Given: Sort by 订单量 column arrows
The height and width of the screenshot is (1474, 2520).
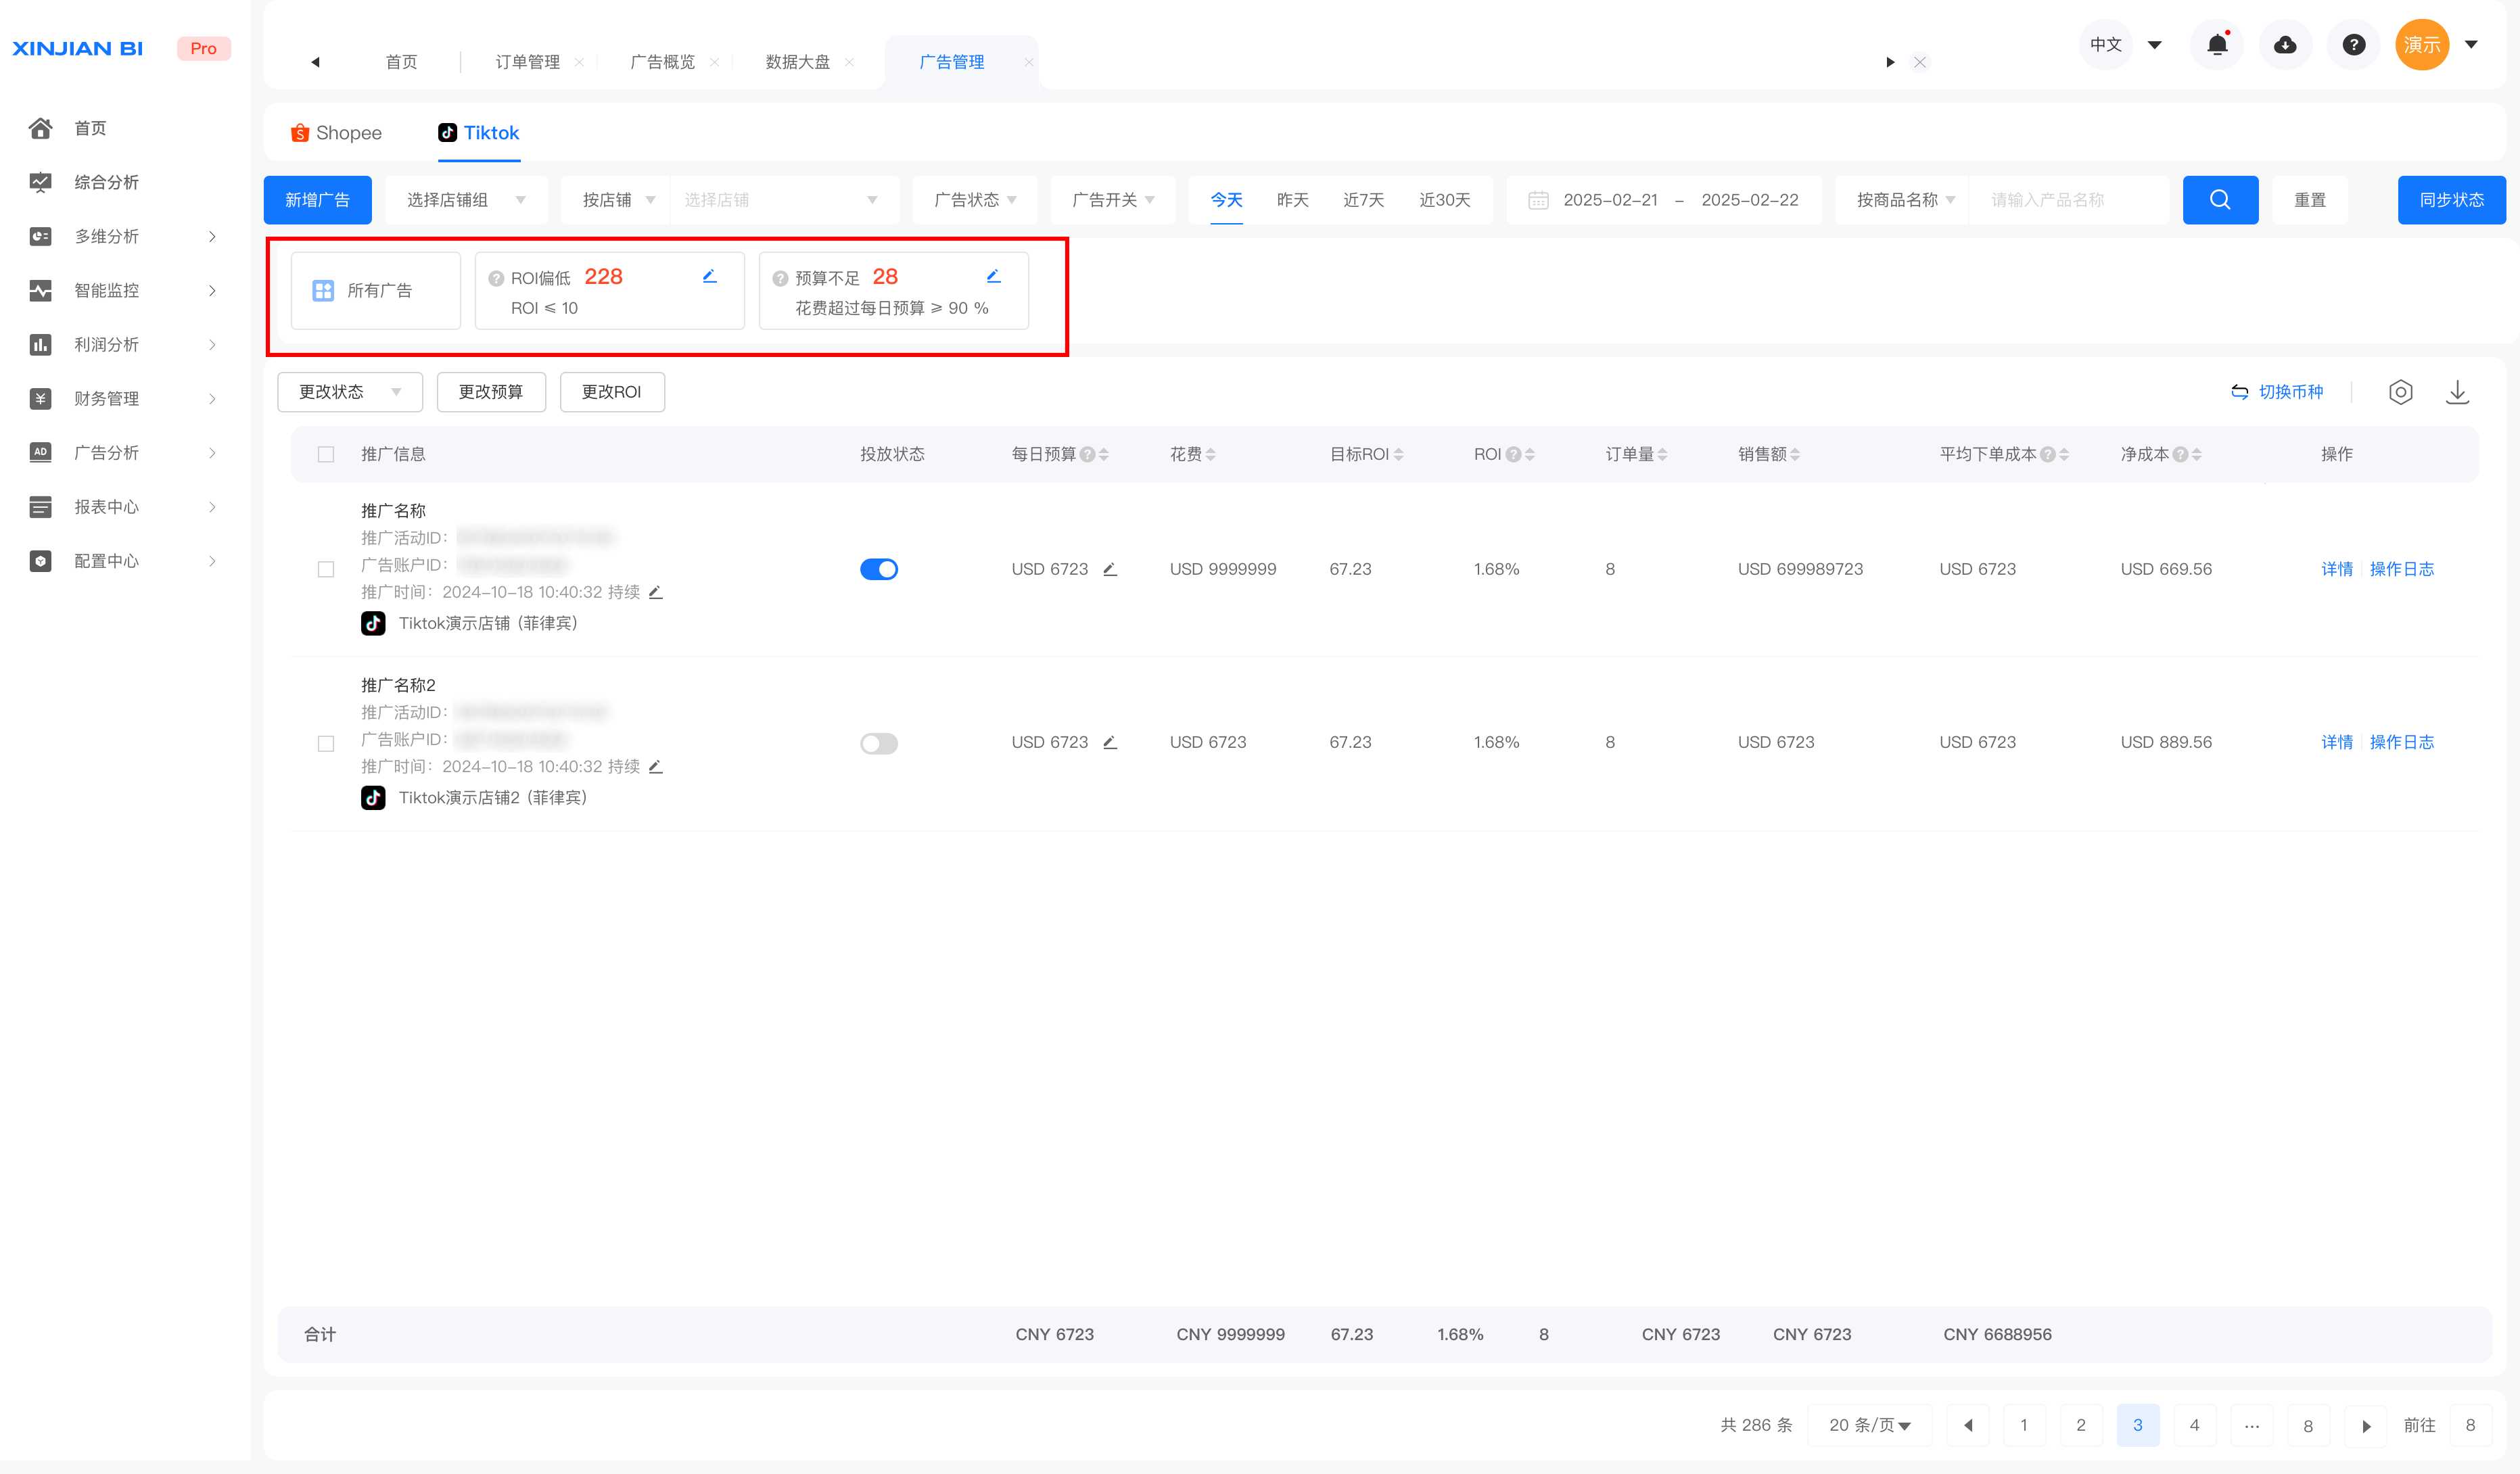Looking at the screenshot, I should pos(1662,455).
